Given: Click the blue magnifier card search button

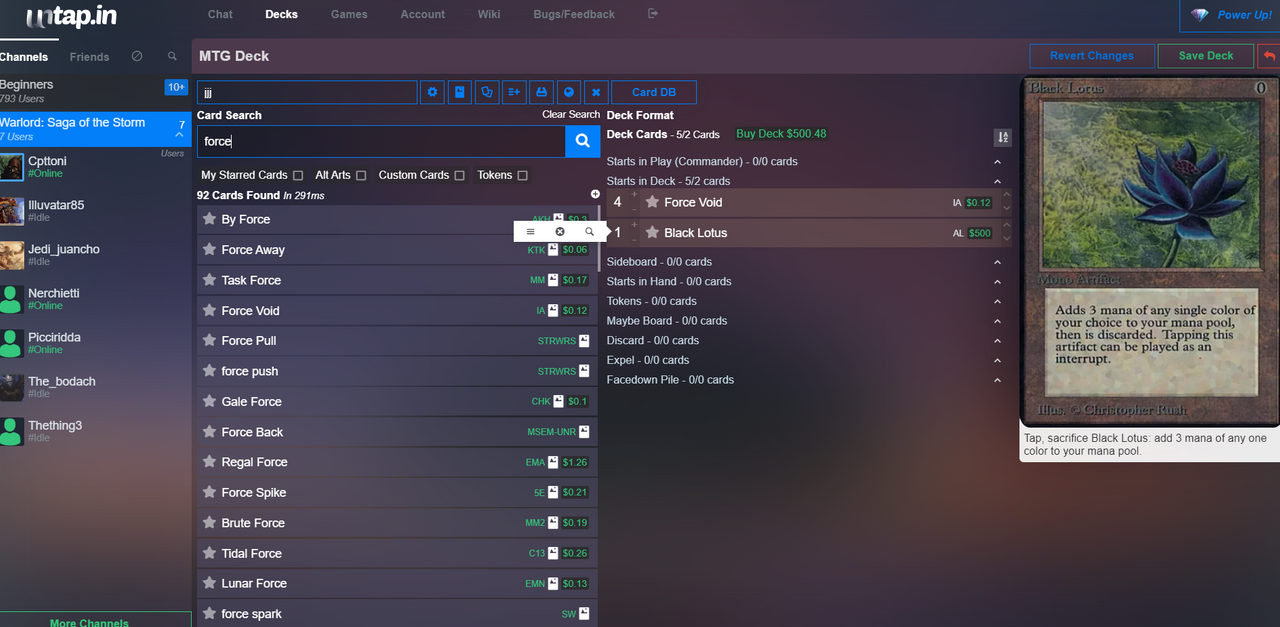Looking at the screenshot, I should (x=582, y=141).
